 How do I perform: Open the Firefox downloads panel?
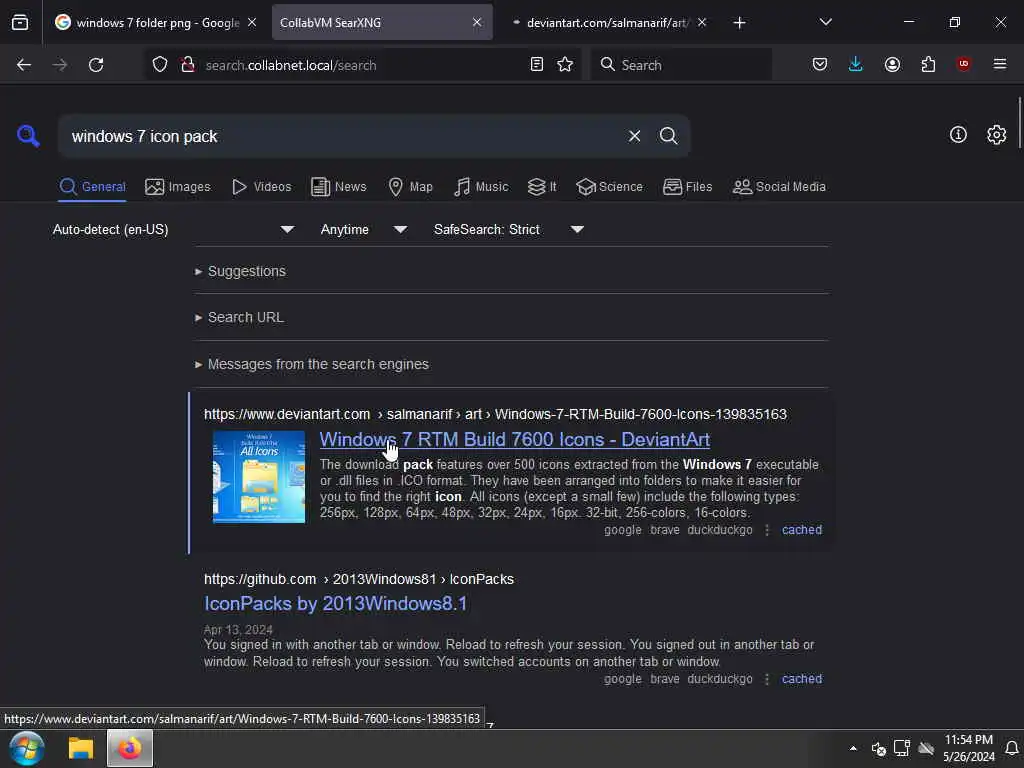(856, 64)
